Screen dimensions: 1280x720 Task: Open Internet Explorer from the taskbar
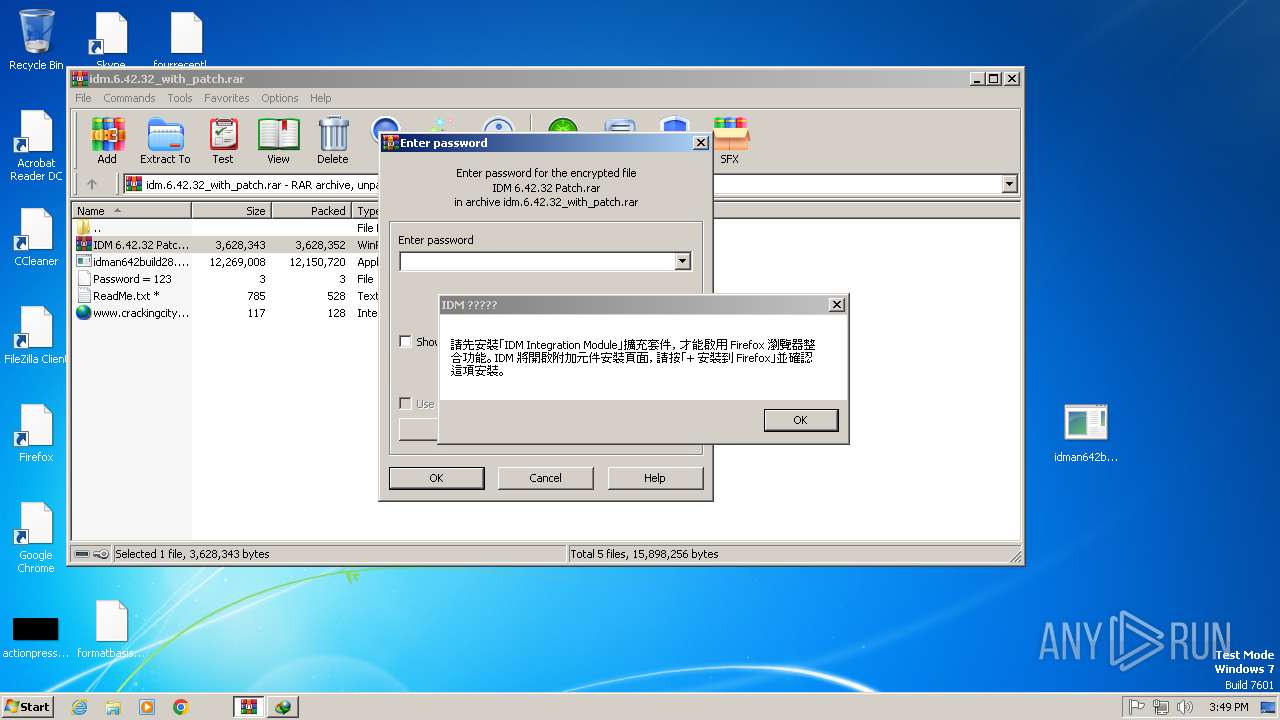pyautogui.click(x=80, y=707)
